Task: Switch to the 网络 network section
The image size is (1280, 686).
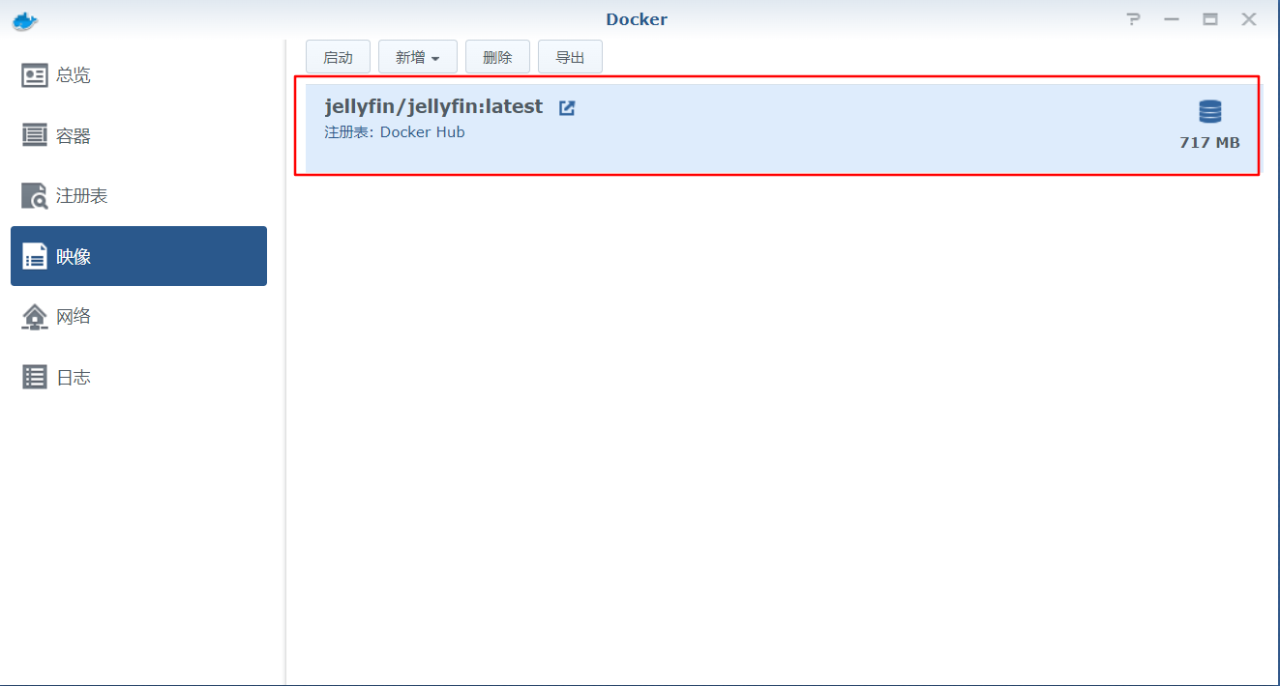Action: 139,316
